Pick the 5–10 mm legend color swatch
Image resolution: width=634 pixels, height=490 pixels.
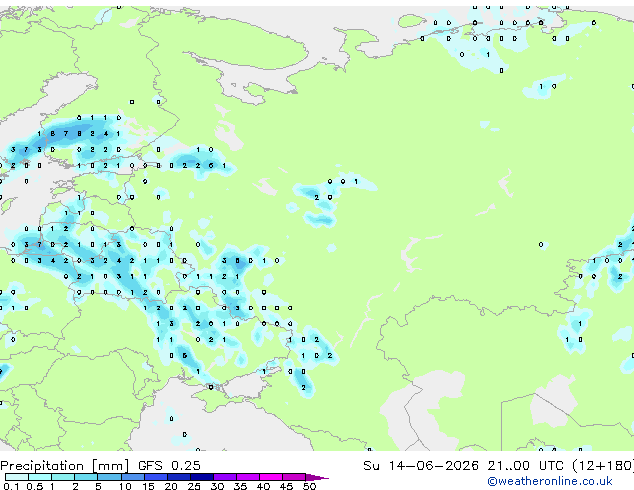coord(109,477)
